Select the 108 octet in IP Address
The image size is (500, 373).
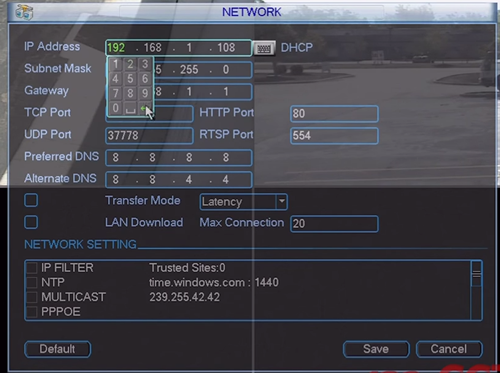point(226,48)
